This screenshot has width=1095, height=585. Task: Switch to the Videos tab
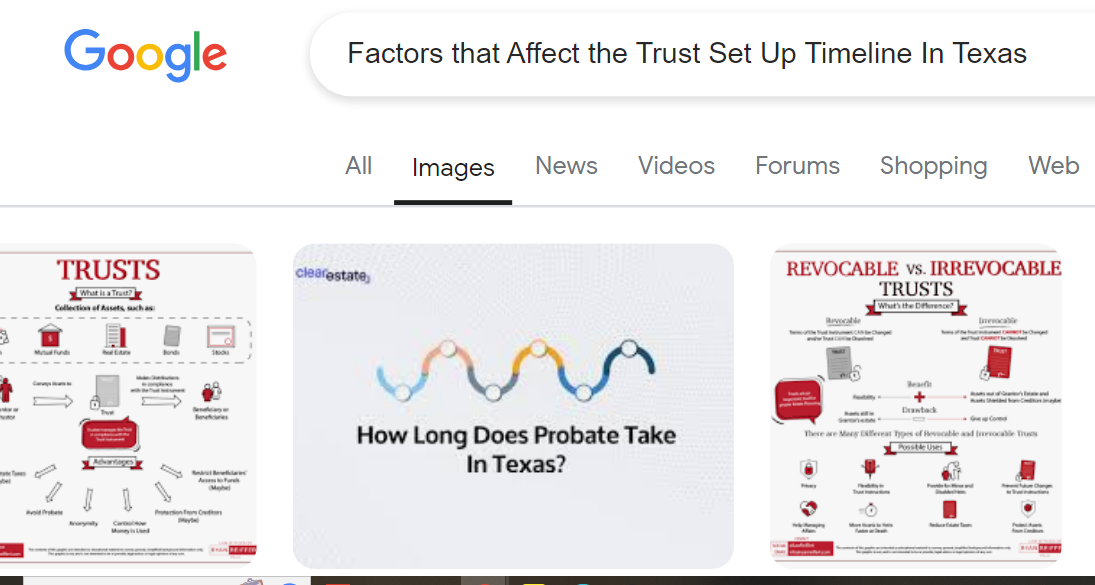point(676,165)
